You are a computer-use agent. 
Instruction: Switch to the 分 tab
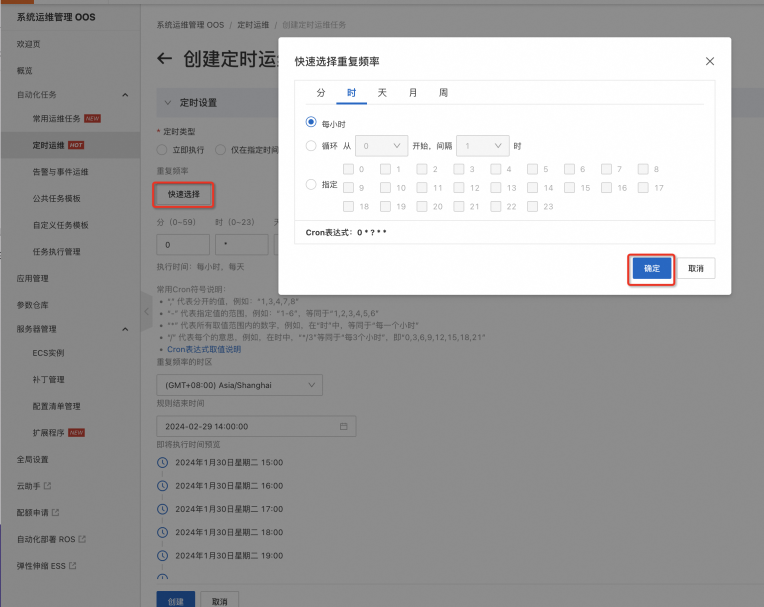321,93
